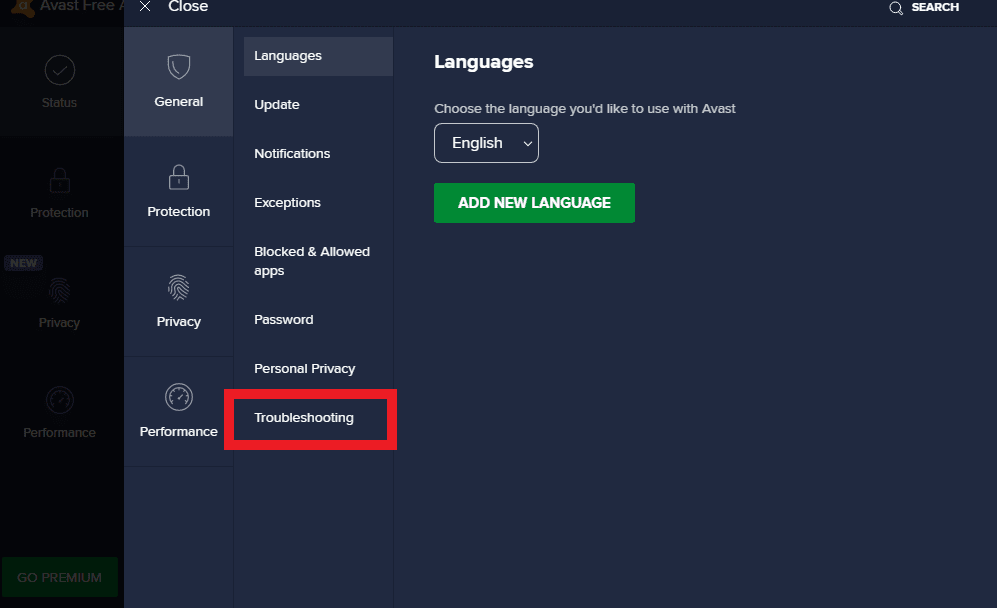This screenshot has height=608, width=997.
Task: Click the Performance gauge icon in settings
Action: 179,397
